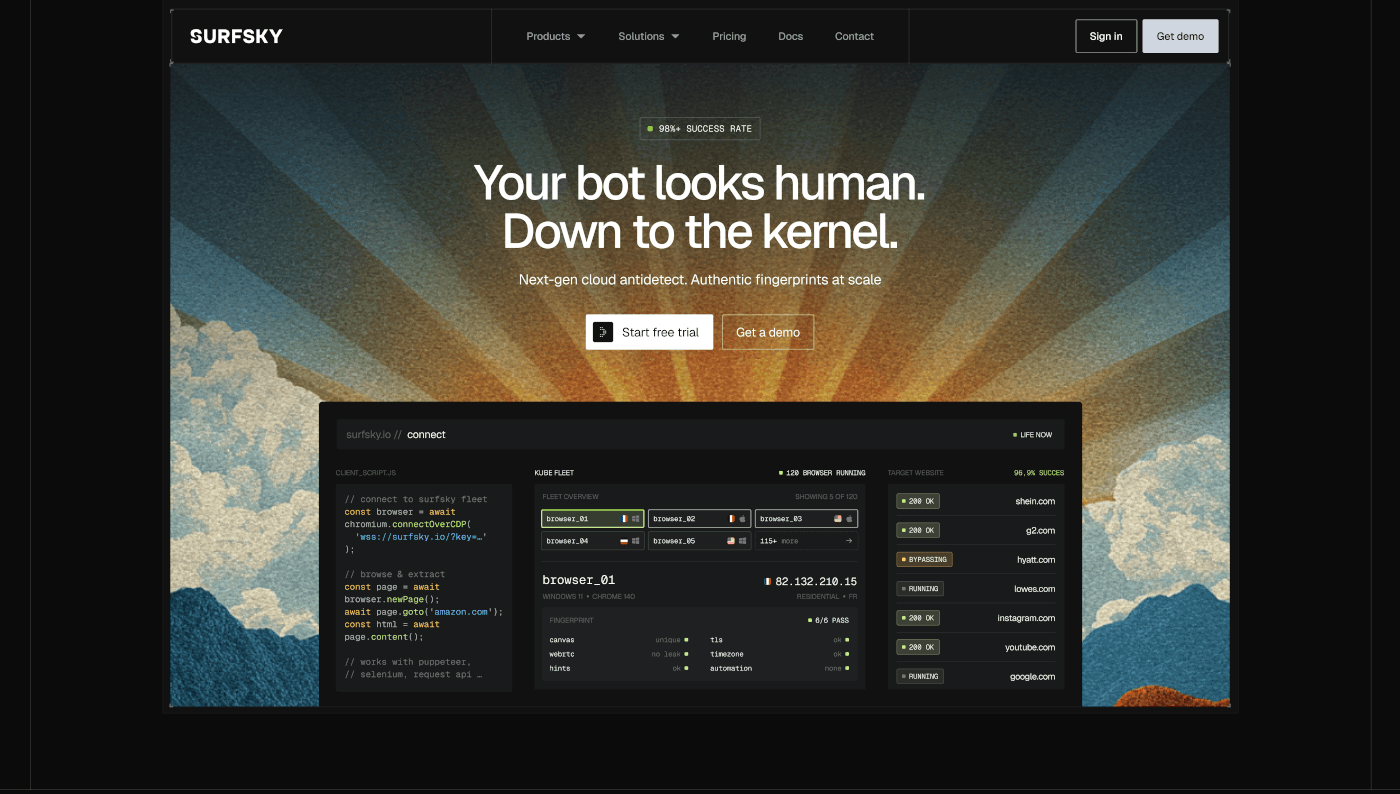Click the Polish flag on browser_04 card
The height and width of the screenshot is (794, 1400).
[x=625, y=541]
